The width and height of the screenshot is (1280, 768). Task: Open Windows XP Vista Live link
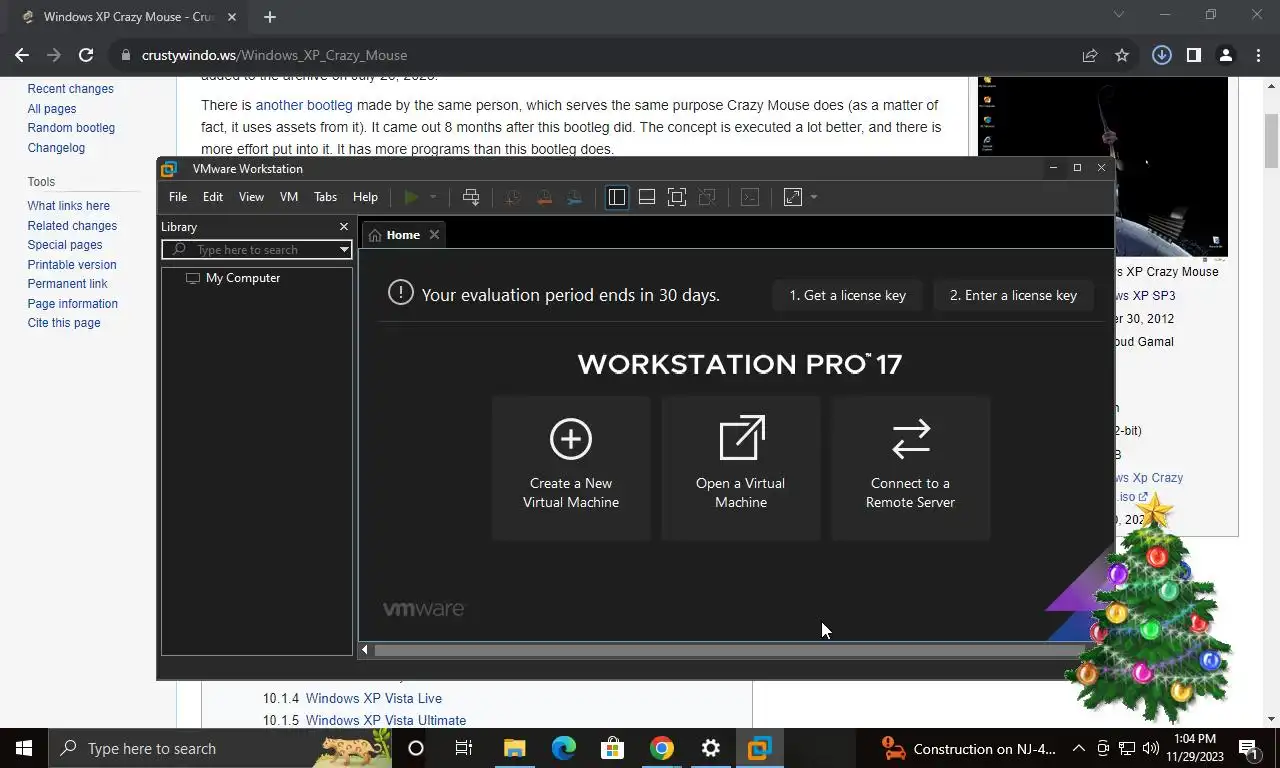(374, 699)
